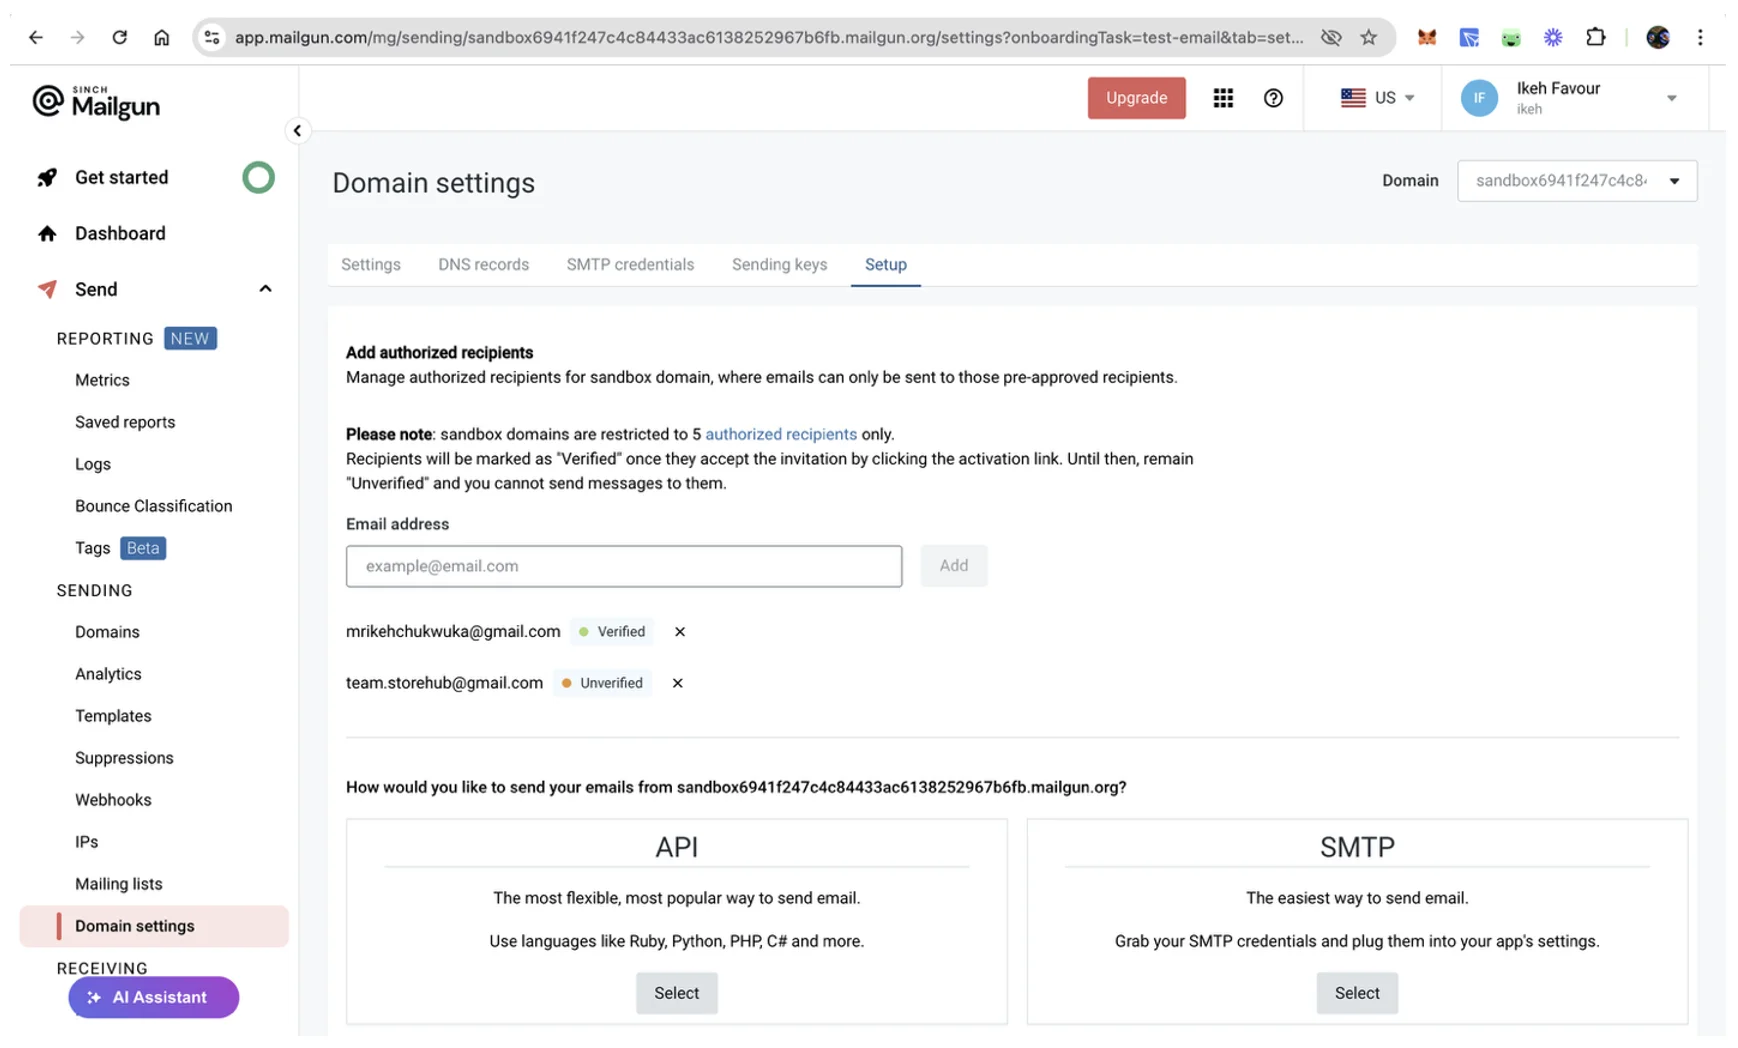The width and height of the screenshot is (1738, 1048).
Task: Click the NEW badge beside Reporting
Action: pos(190,338)
